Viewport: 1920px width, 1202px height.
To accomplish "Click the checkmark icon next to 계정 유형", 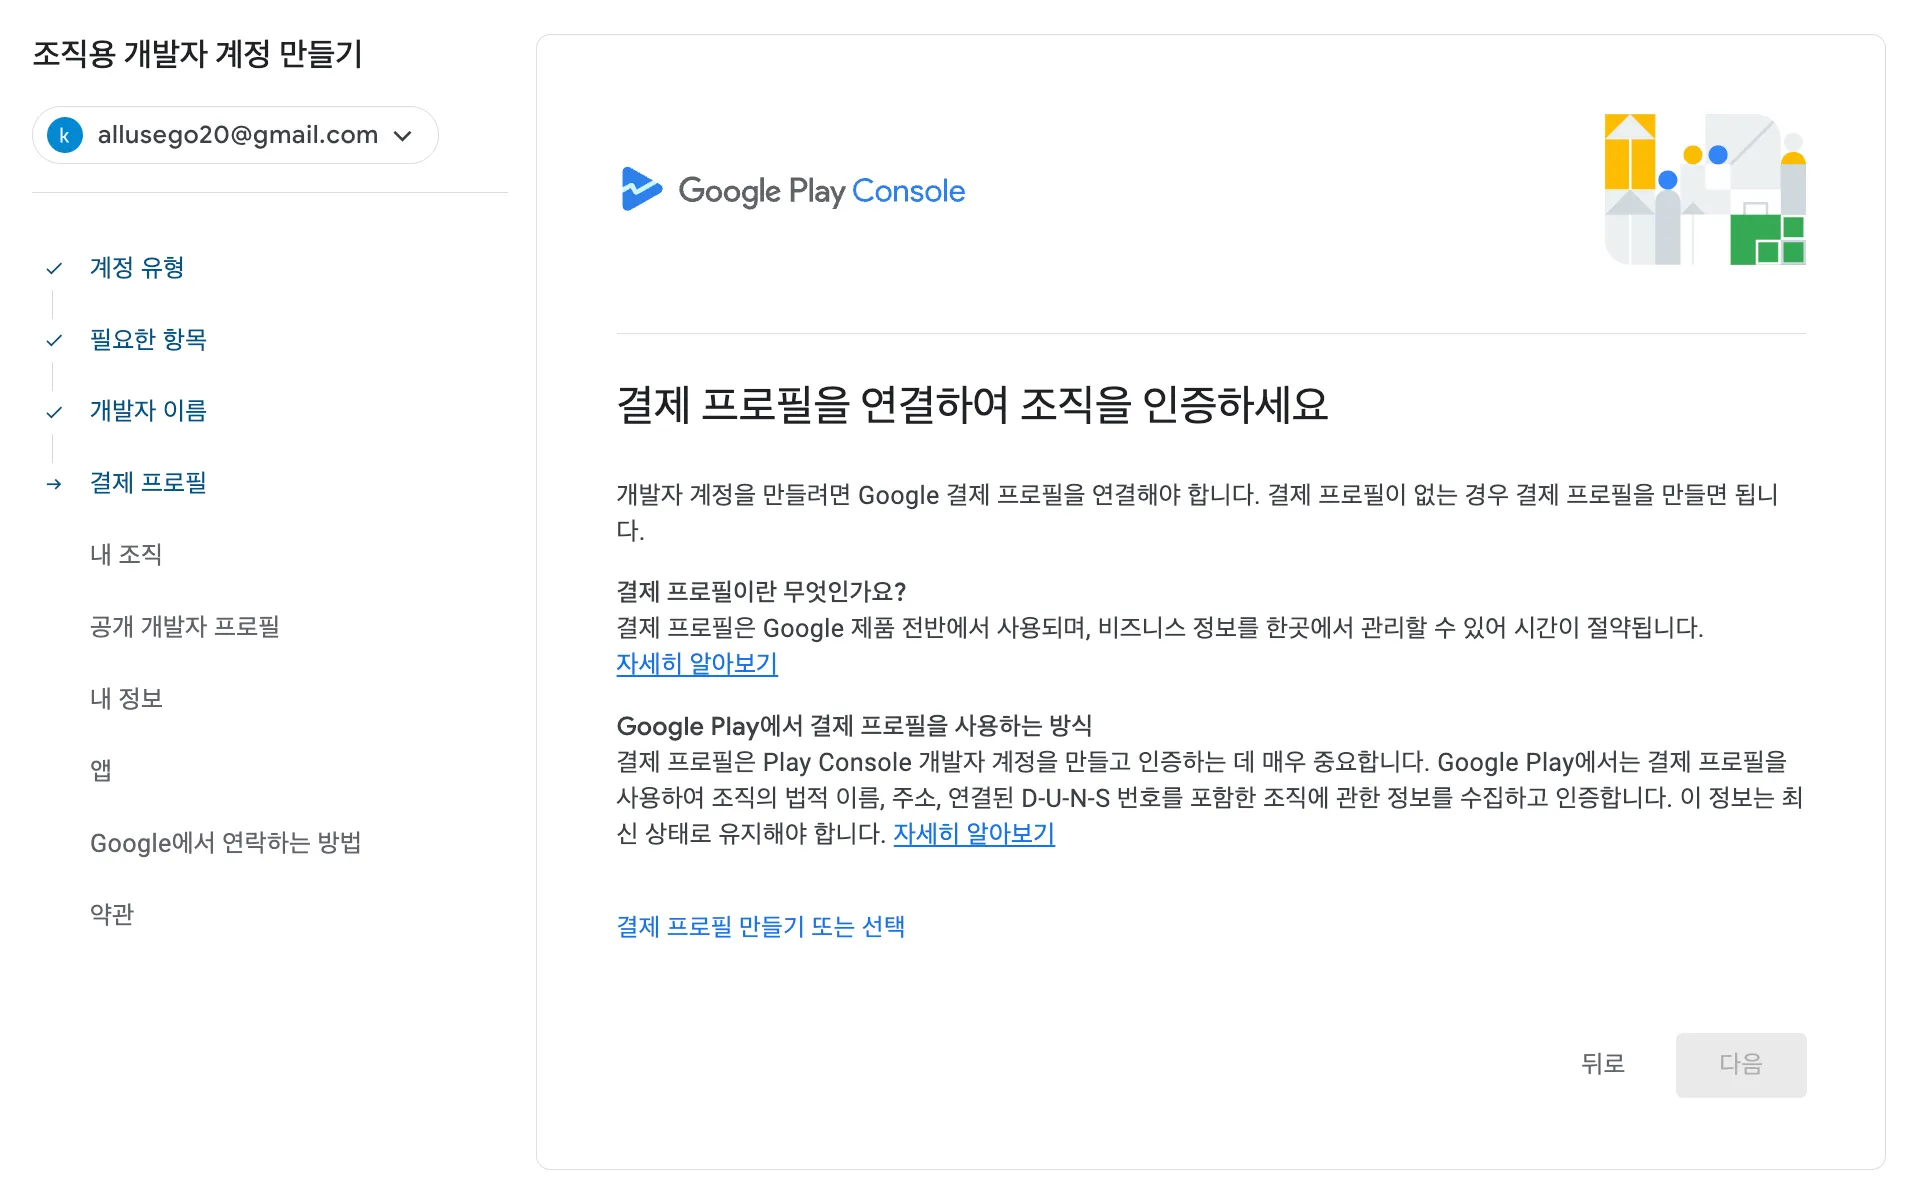I will click(x=54, y=268).
